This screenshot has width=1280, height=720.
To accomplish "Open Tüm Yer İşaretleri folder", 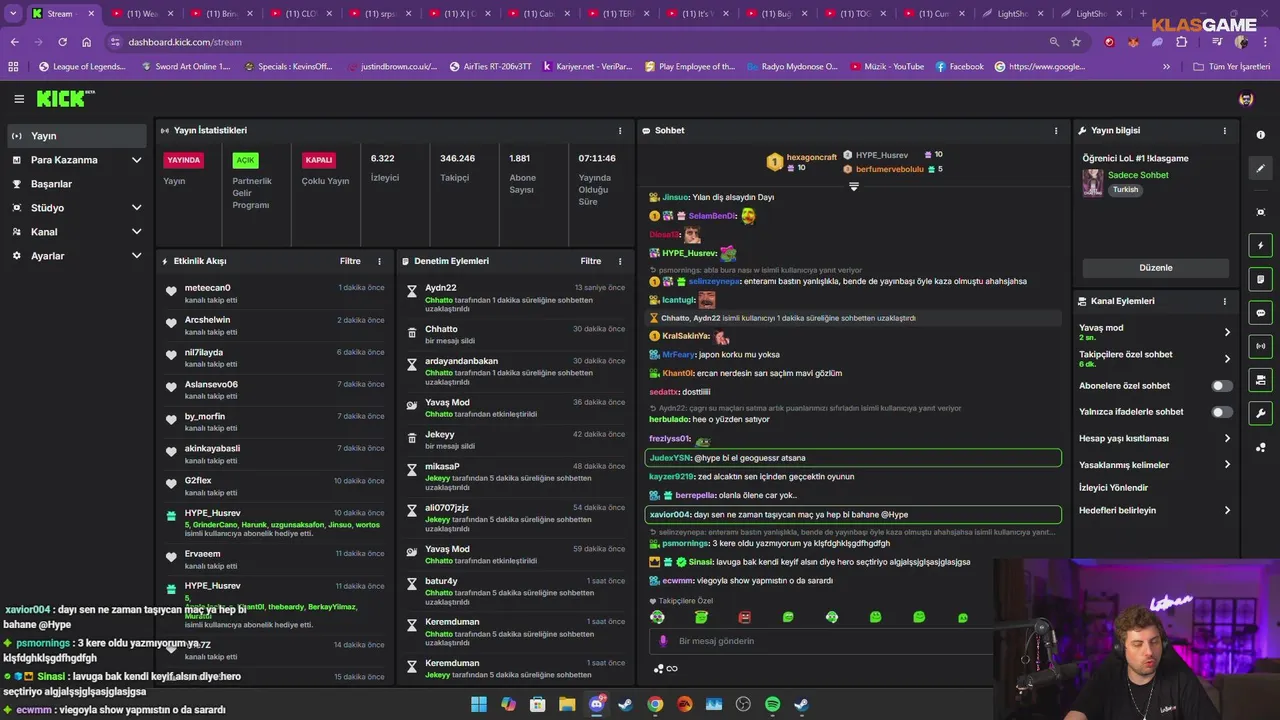I will (x=1232, y=67).
